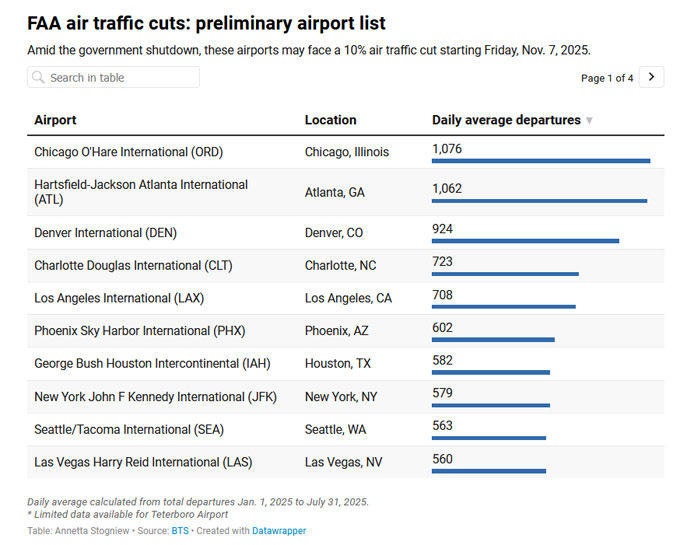The image size is (680, 545).
Task: Sort by Daily average departures header
Action: tap(506, 120)
